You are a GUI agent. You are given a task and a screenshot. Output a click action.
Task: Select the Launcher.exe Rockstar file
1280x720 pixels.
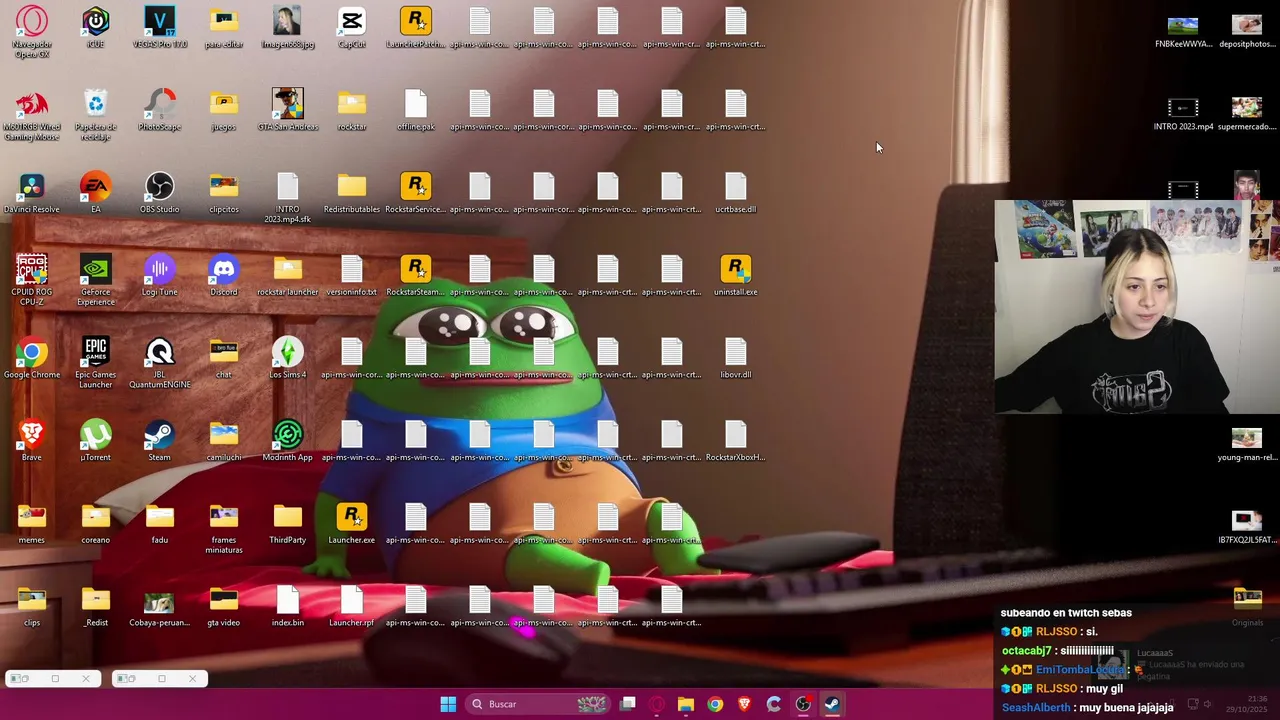pyautogui.click(x=352, y=523)
